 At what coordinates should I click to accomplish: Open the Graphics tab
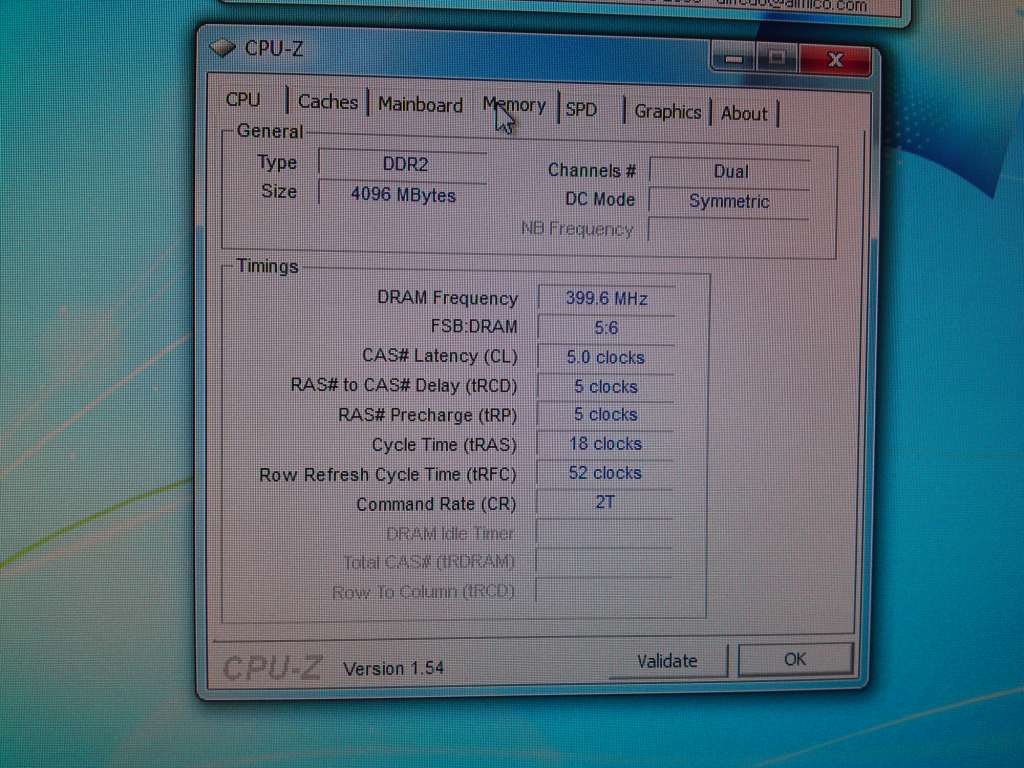tap(668, 112)
